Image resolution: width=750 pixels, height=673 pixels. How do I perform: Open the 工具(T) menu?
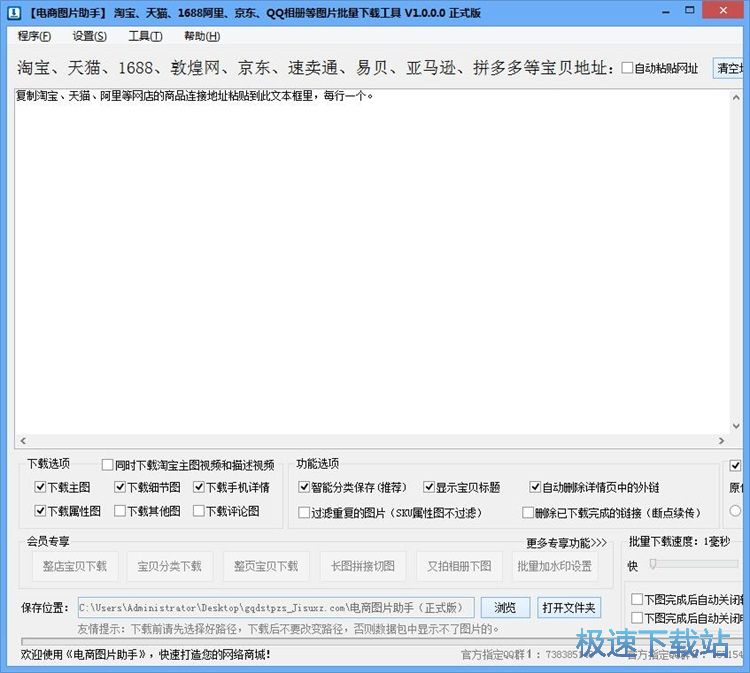pyautogui.click(x=145, y=36)
